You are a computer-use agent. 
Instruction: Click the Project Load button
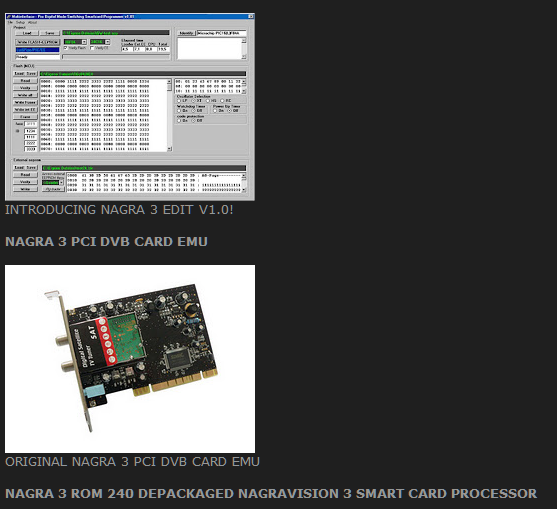tap(27, 33)
